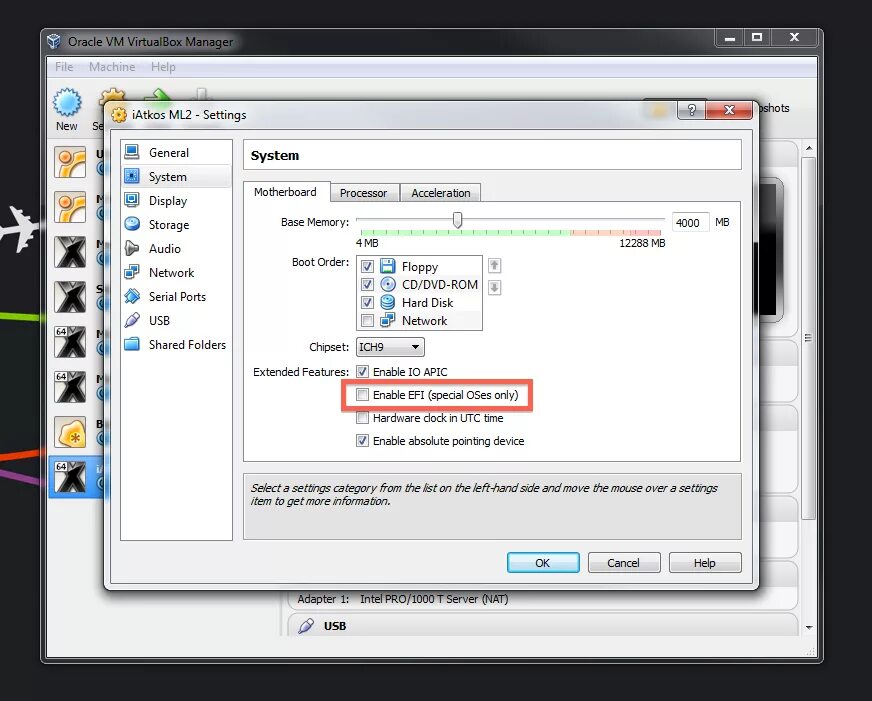The image size is (872, 701).
Task: Click the Cancel button
Action: click(623, 563)
